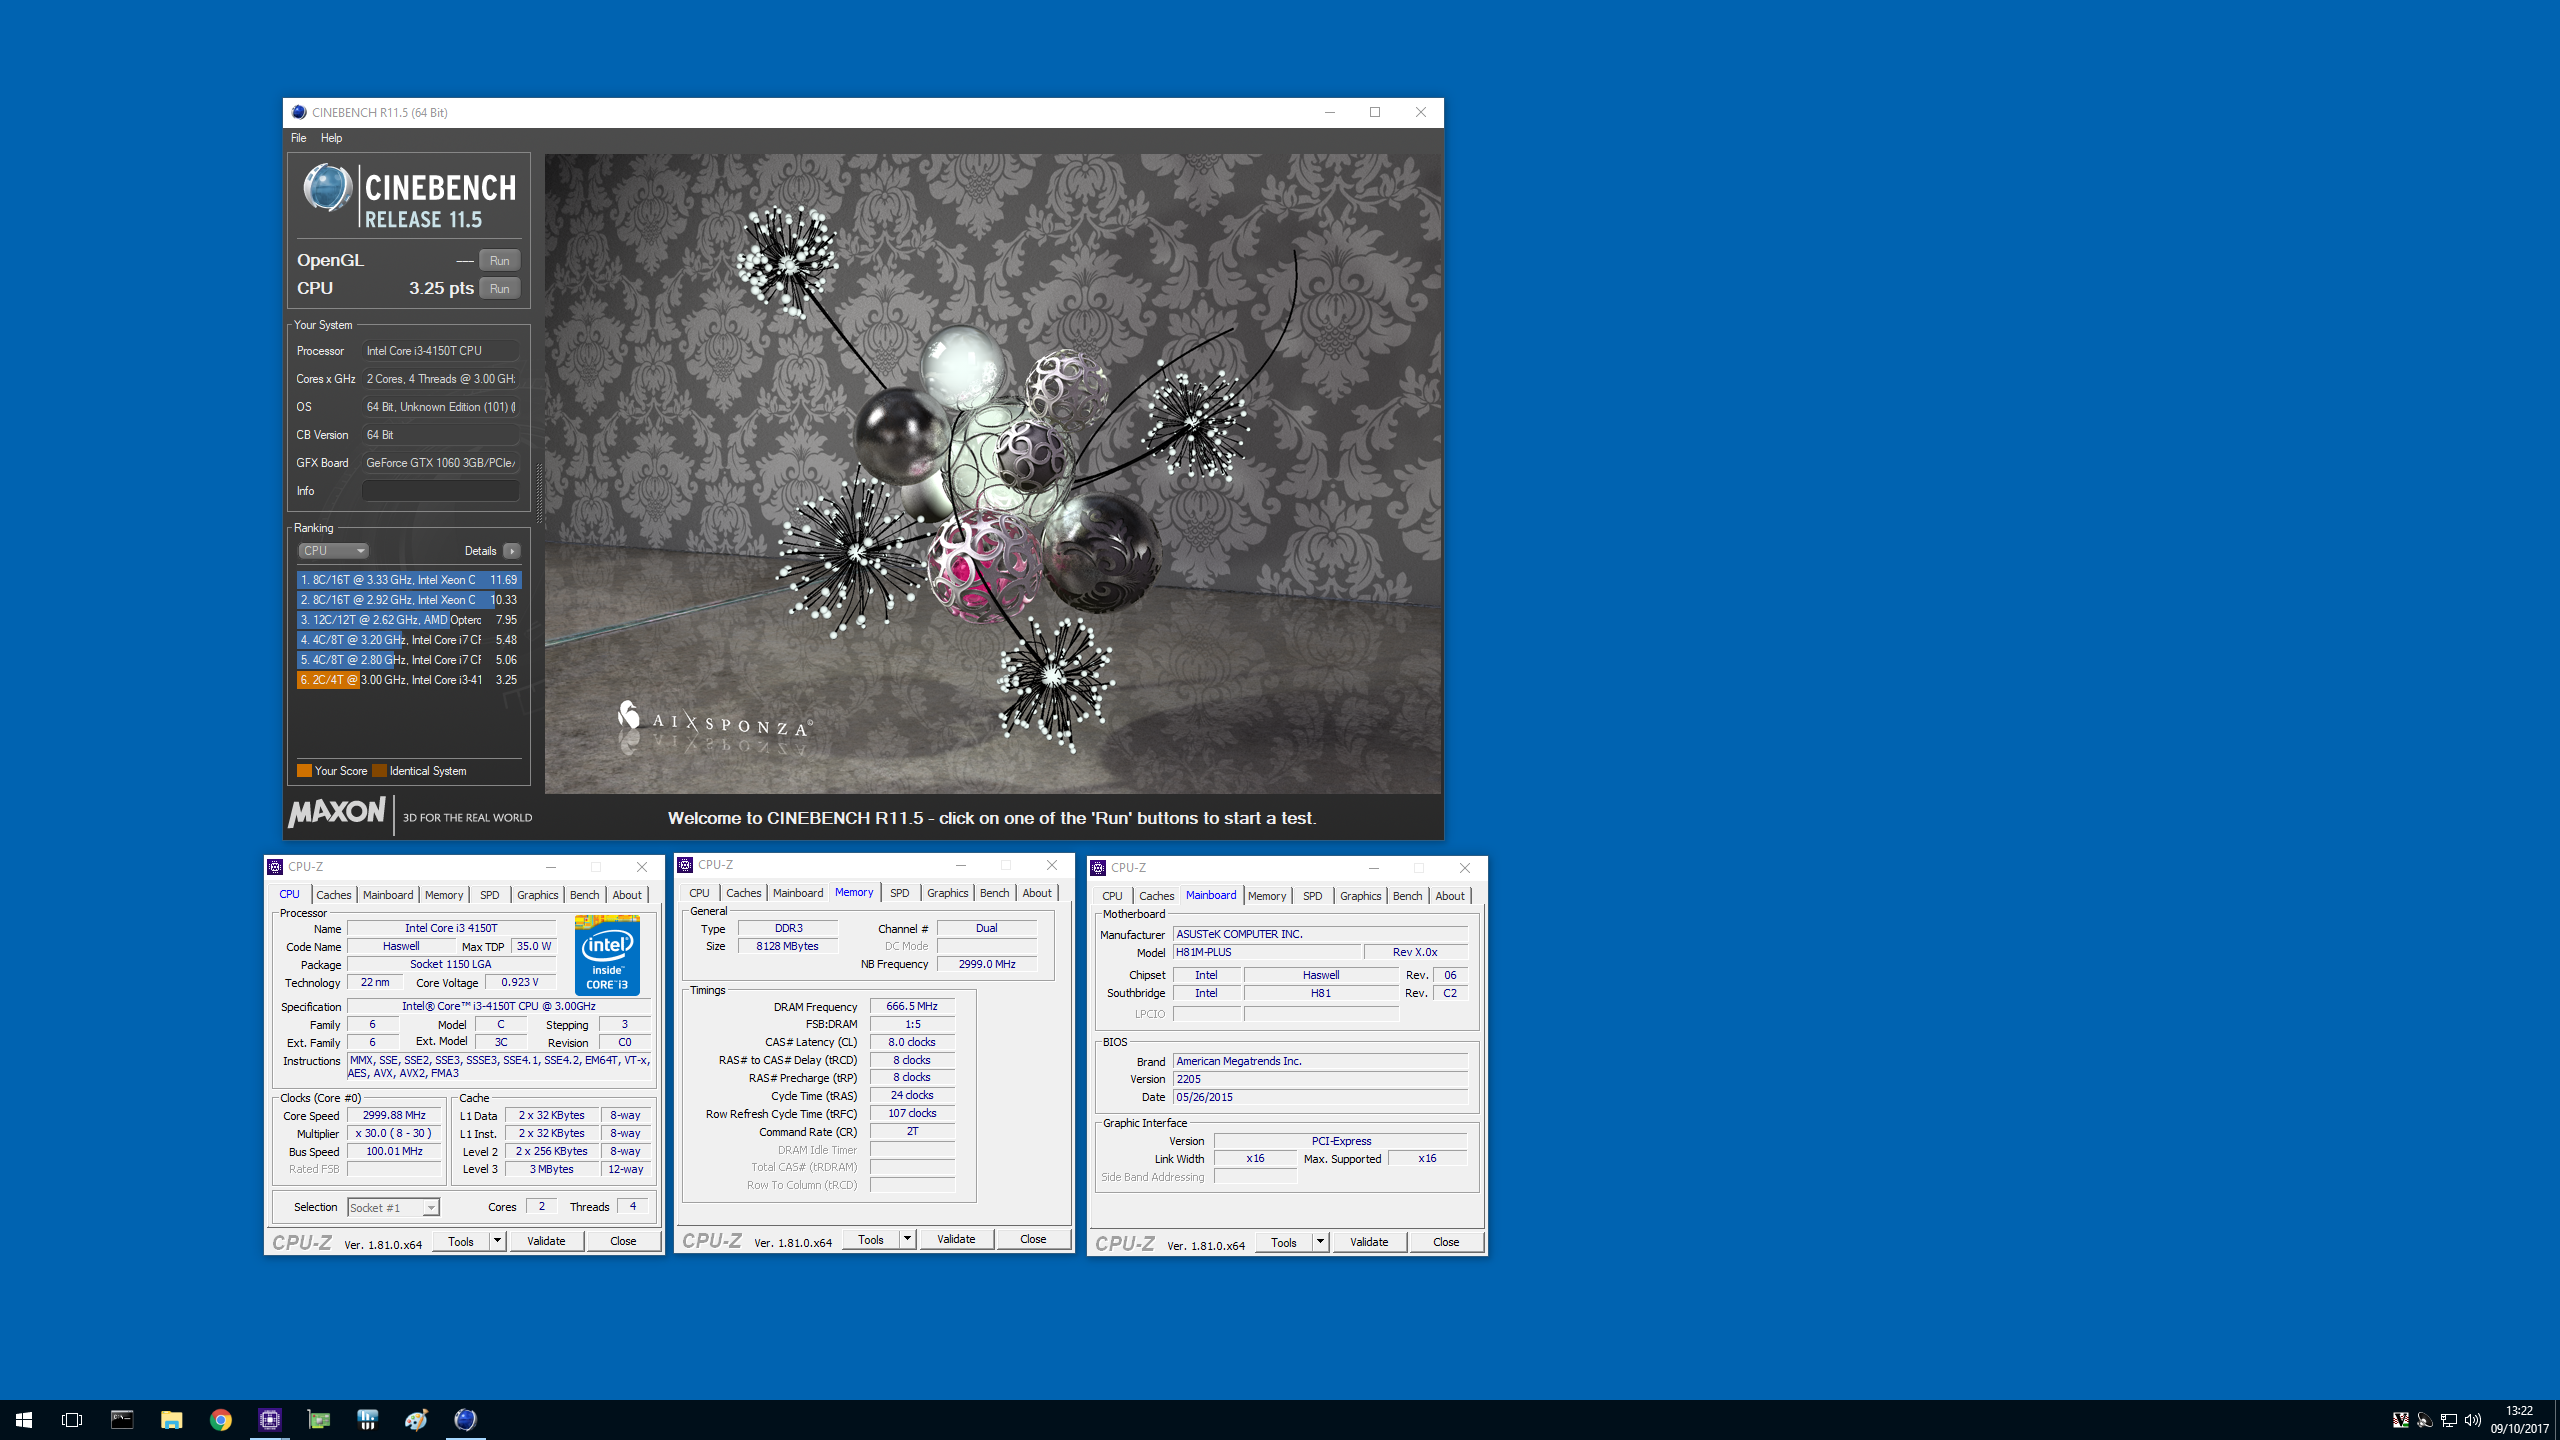Viewport: 2560px width, 1440px height.
Task: Click the Processor field Intel Core i3-4150T CPU
Action: point(440,351)
